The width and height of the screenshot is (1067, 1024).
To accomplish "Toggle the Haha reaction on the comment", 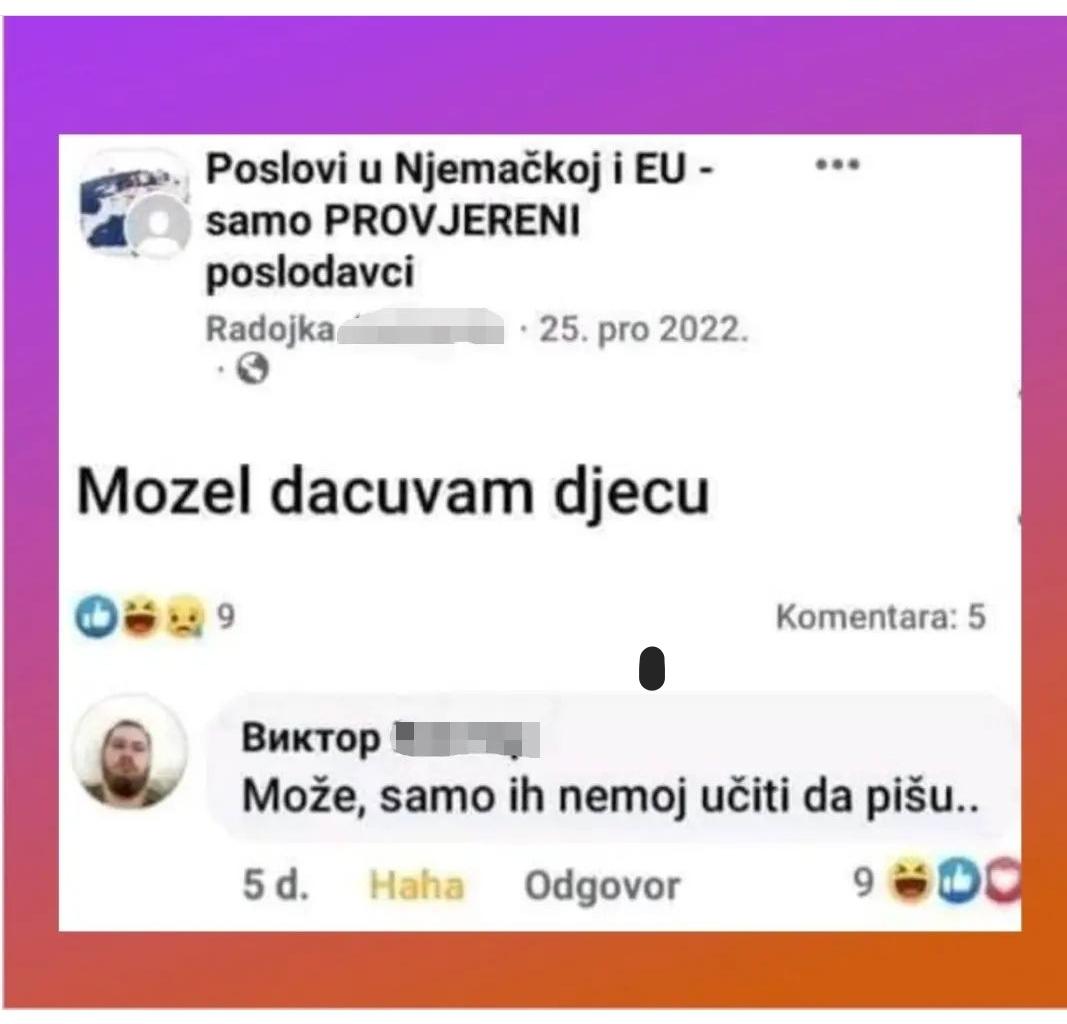I will [416, 885].
